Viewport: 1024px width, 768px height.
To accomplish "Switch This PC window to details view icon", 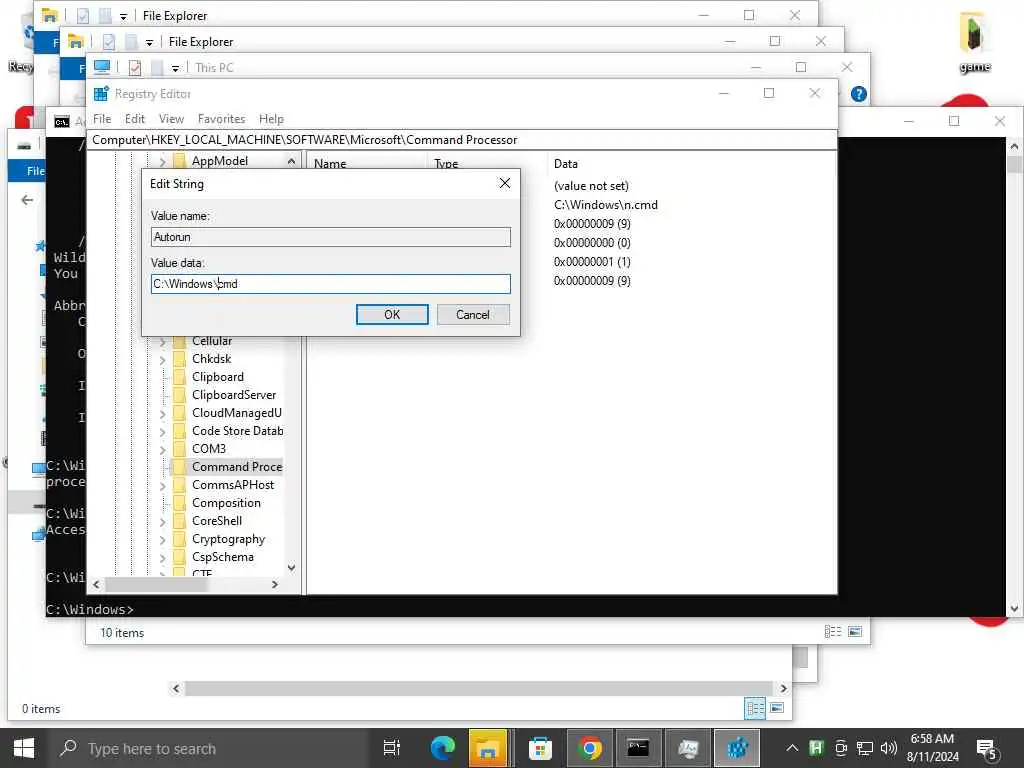I will point(833,632).
